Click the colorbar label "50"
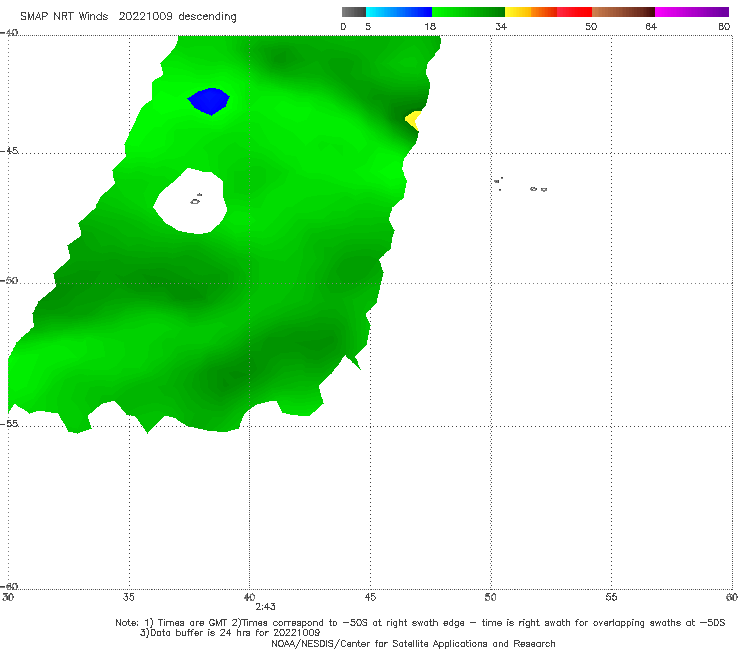This screenshot has width=740, height=650. pyautogui.click(x=591, y=27)
